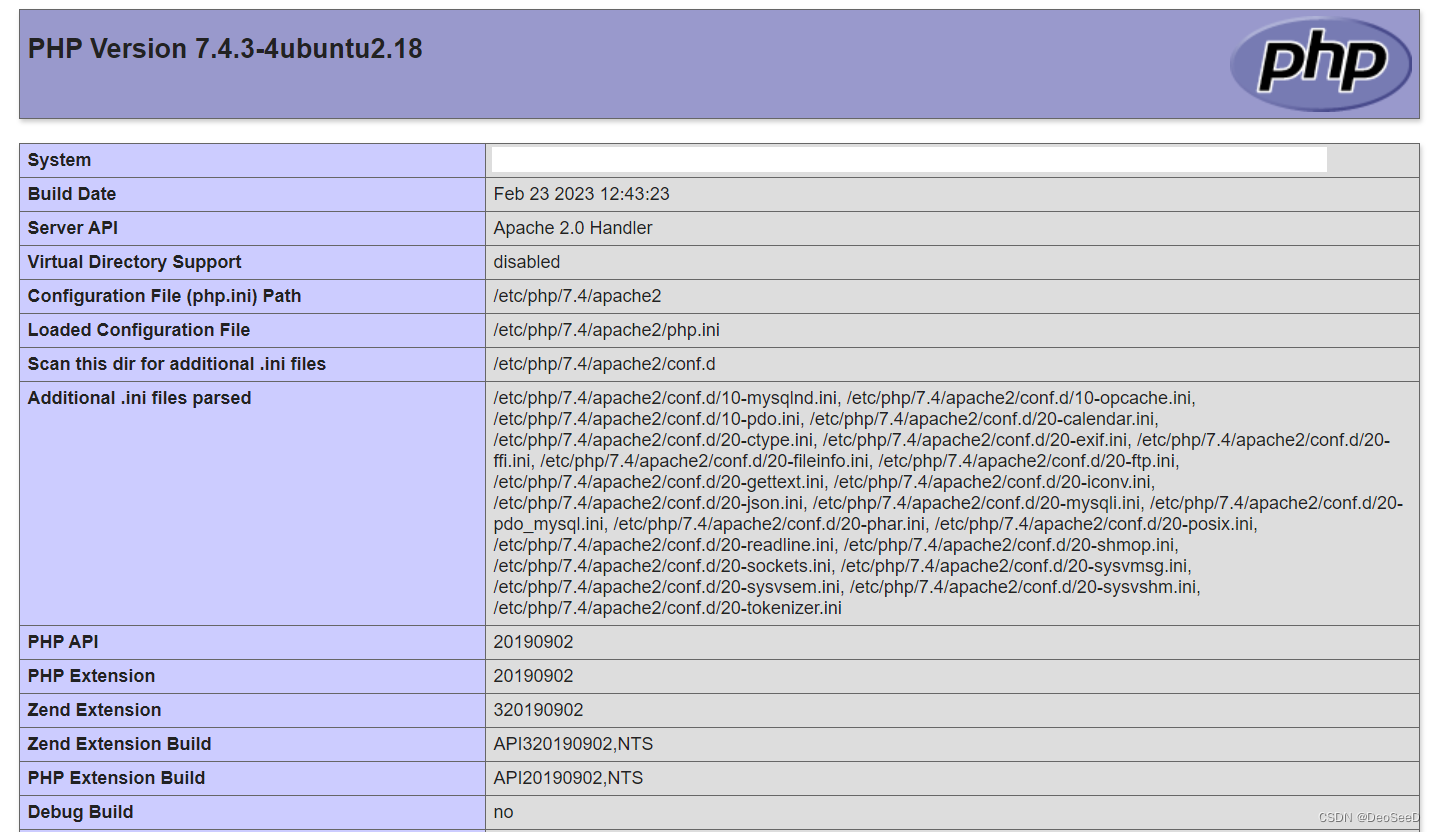Select the 10-opcache.ini file path
Viewport: 1436px width, 832px height.
1020,398
